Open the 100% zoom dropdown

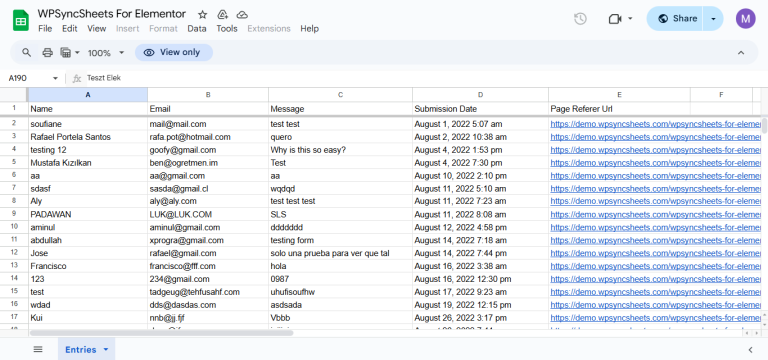click(106, 53)
